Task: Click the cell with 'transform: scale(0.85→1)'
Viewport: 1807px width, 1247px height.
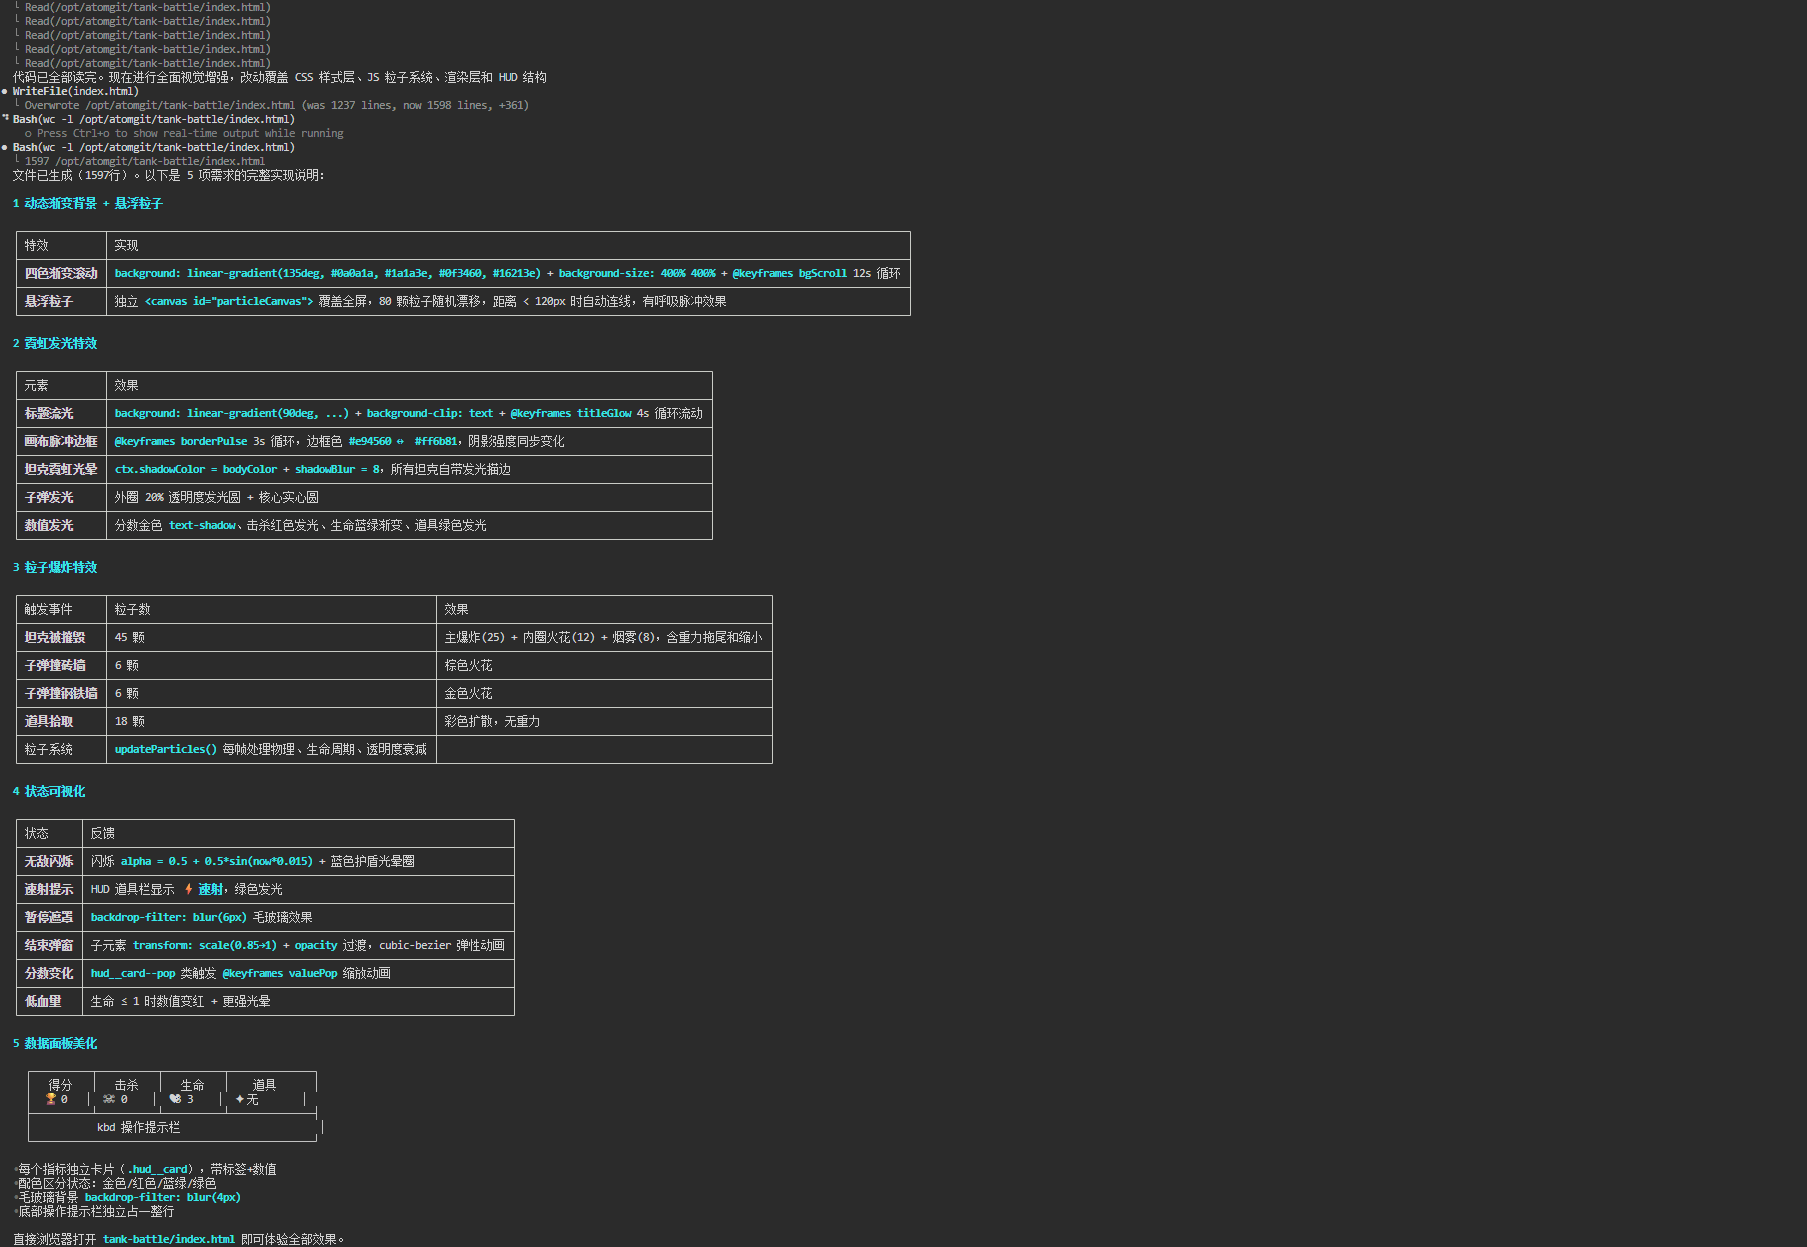Action: pyautogui.click(x=298, y=945)
